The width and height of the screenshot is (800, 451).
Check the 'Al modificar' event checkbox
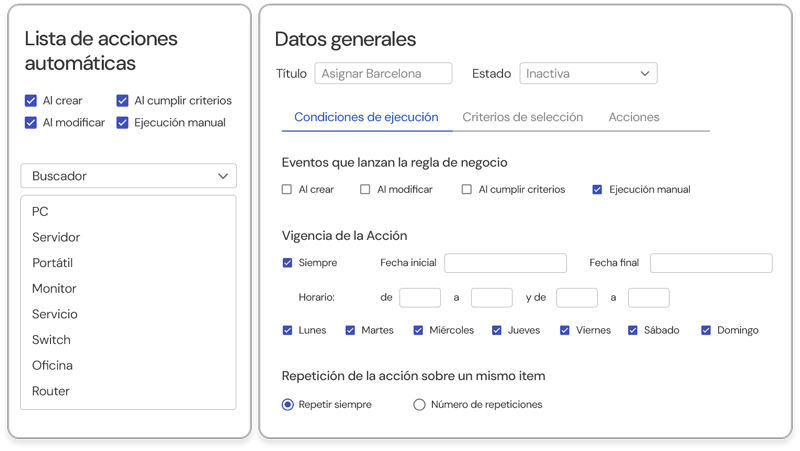coord(365,190)
